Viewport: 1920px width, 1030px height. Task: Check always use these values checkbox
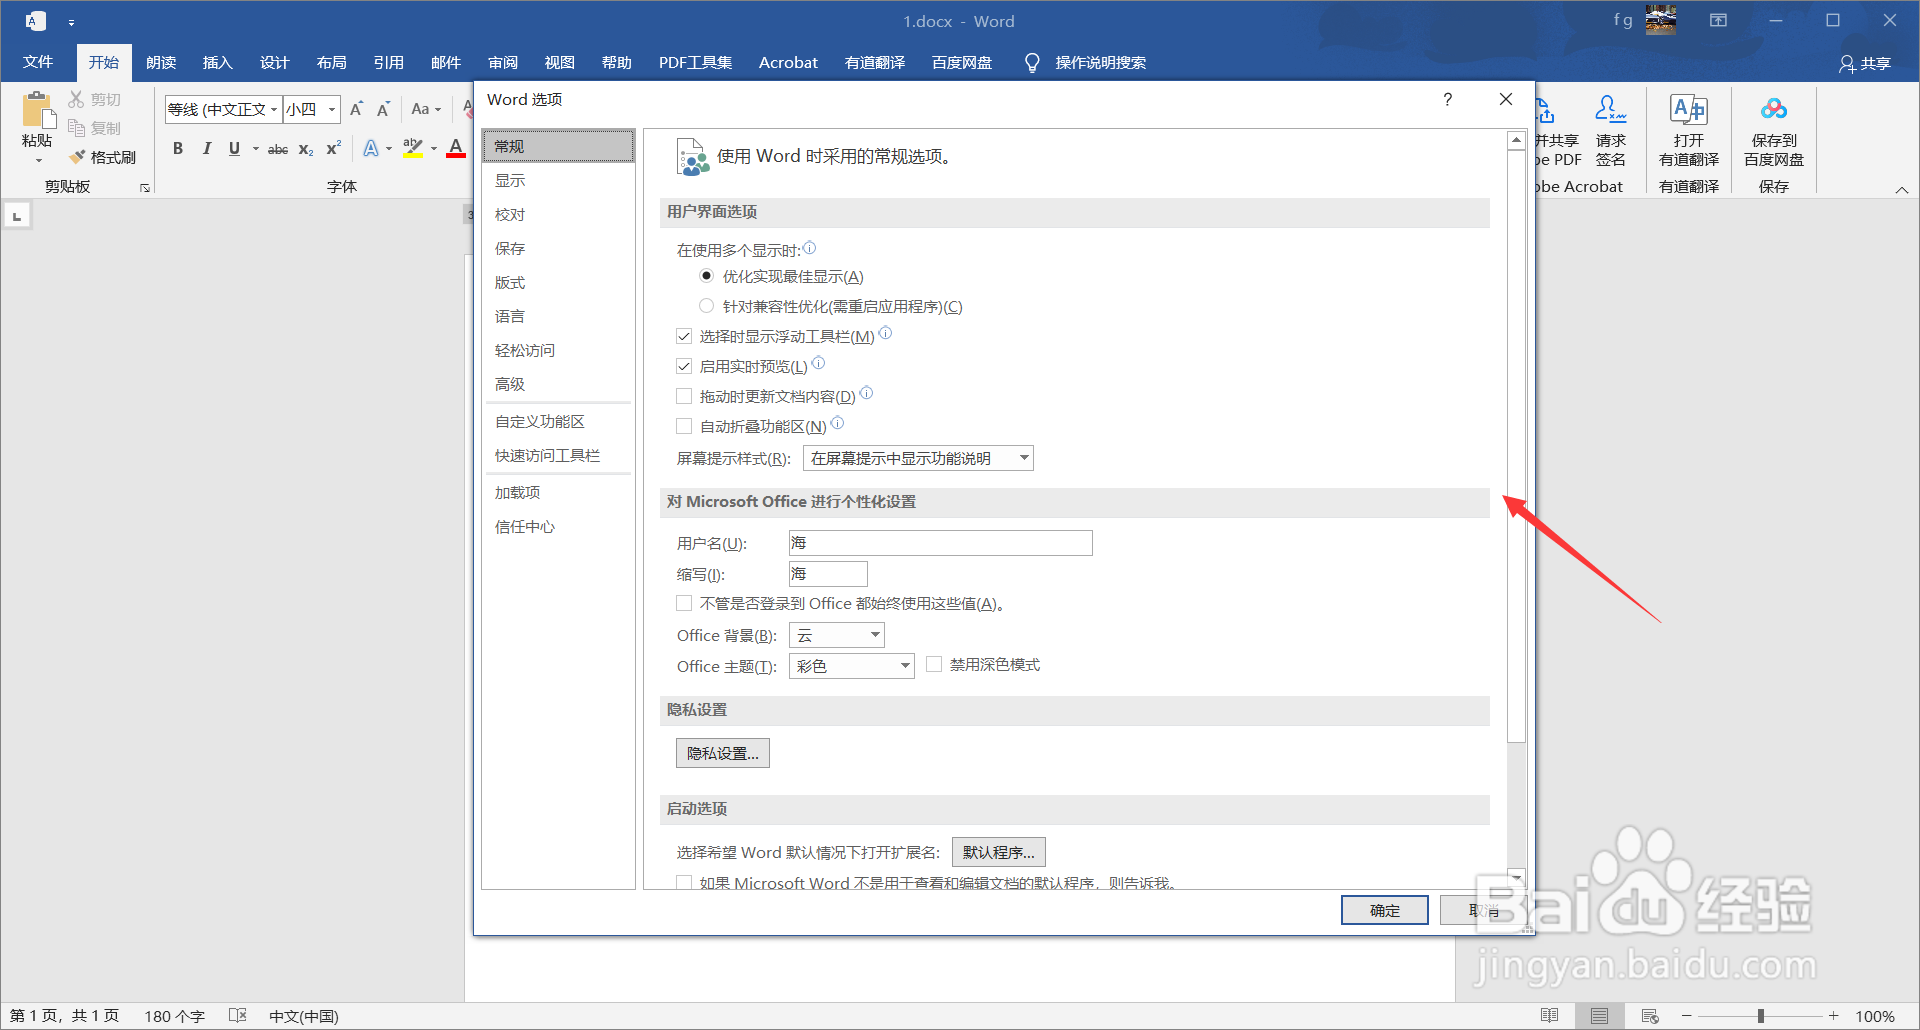[x=684, y=603]
